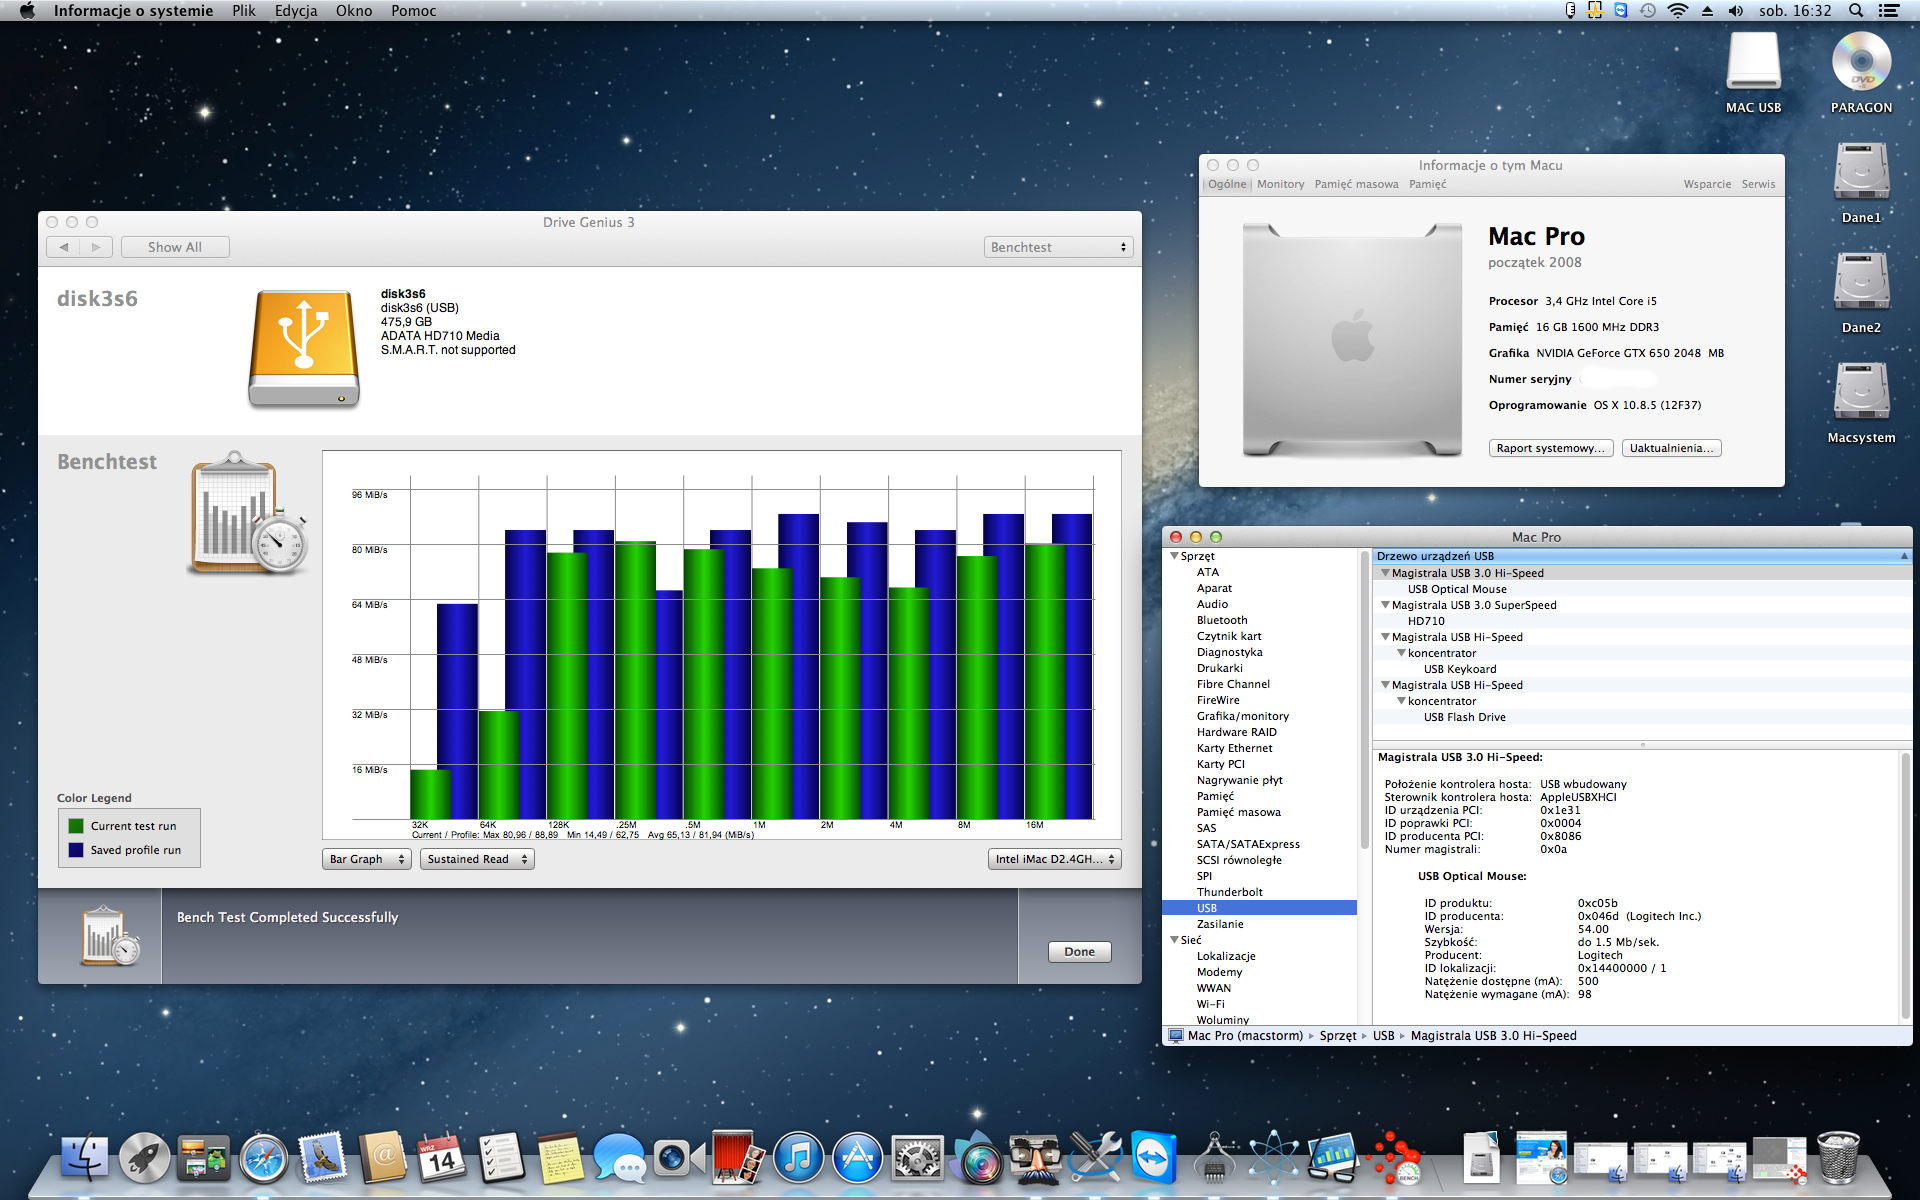Open Mission Control from the Dock
This screenshot has height=1200, width=1920.
(x=204, y=1158)
